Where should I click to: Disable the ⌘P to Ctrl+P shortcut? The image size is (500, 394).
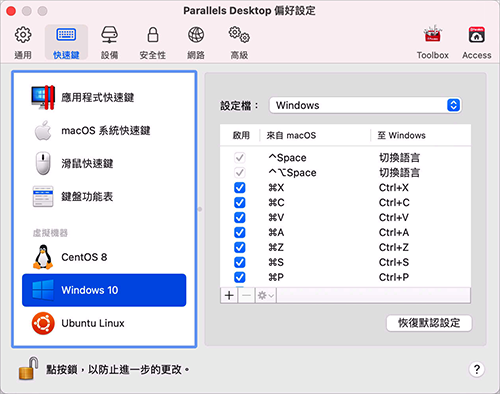[x=239, y=277]
